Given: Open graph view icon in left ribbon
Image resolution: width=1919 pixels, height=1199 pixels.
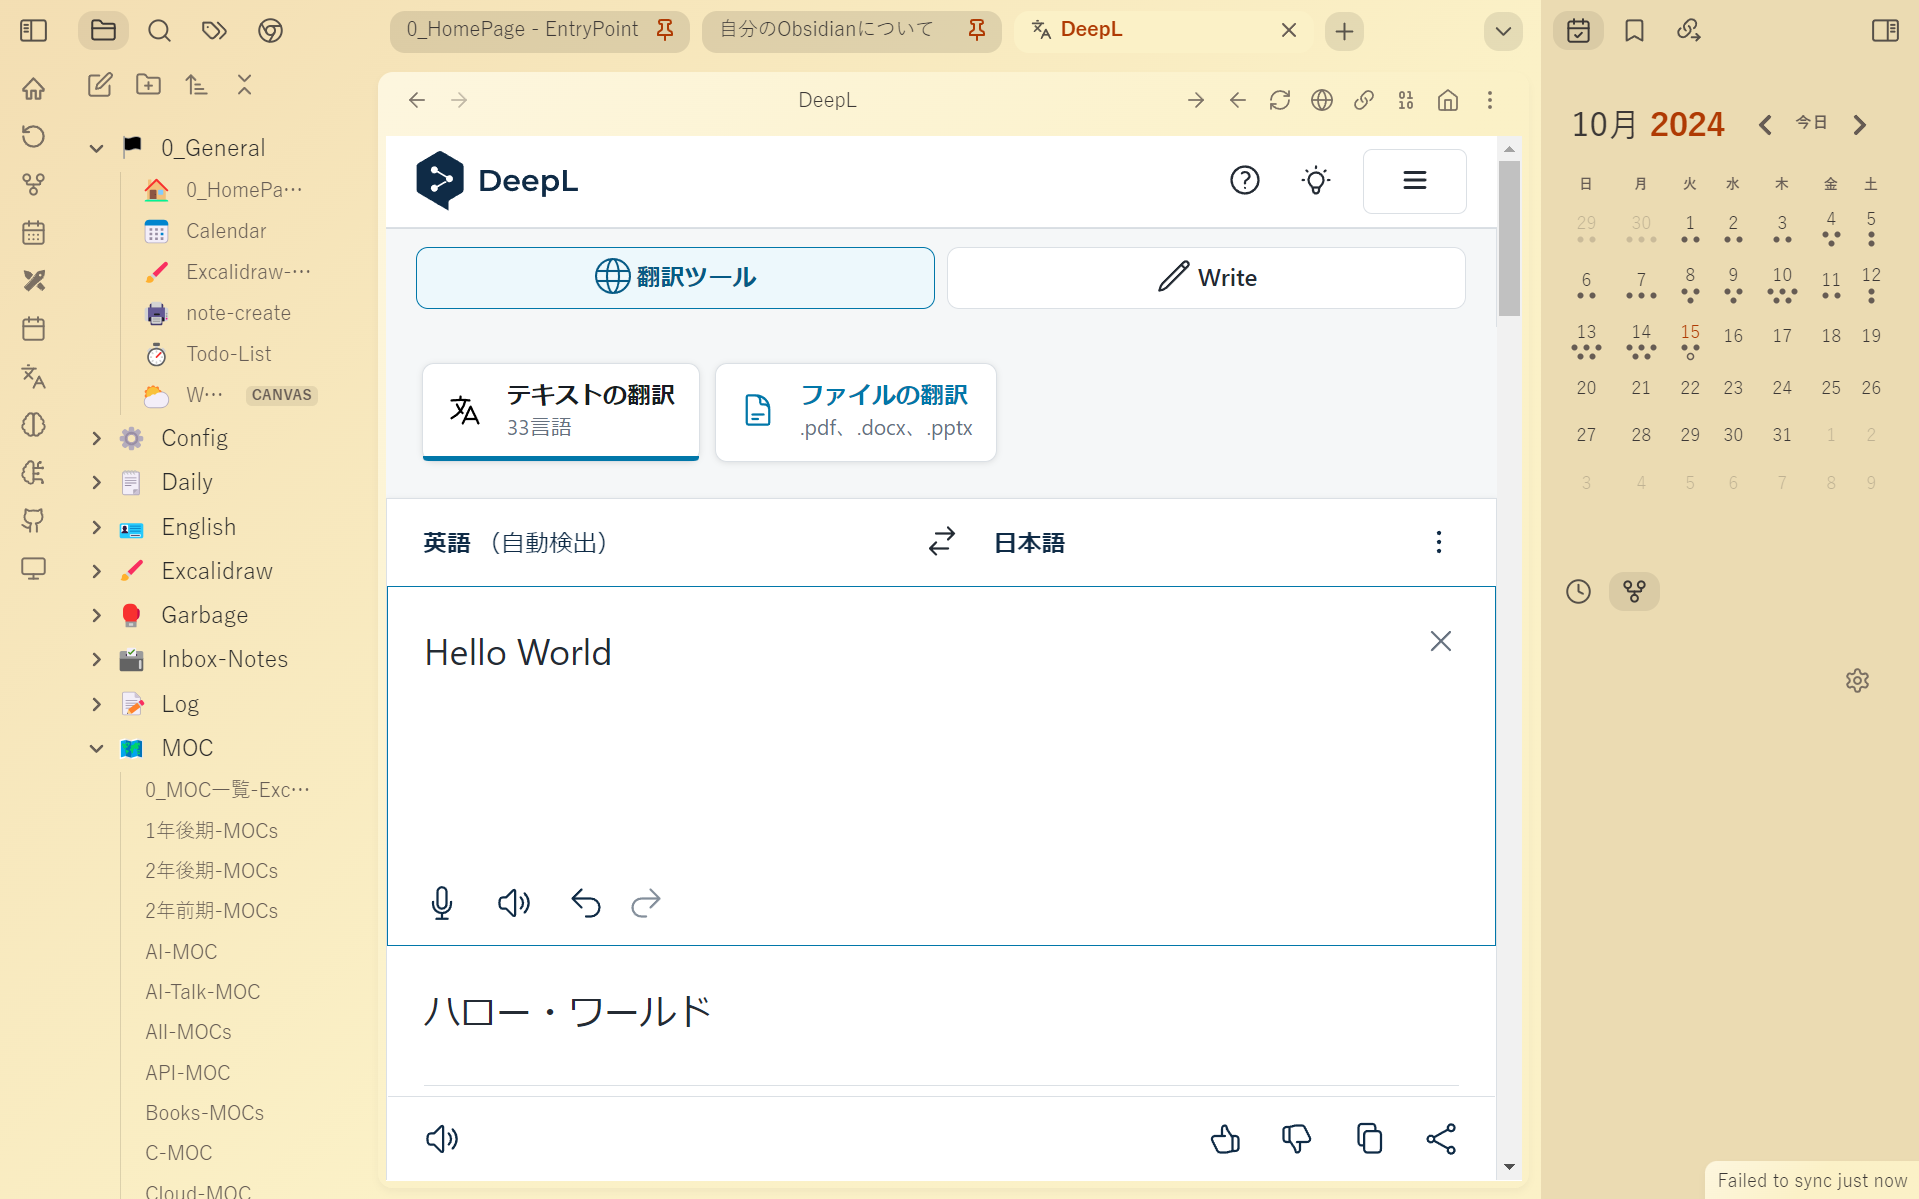Looking at the screenshot, I should (x=33, y=185).
